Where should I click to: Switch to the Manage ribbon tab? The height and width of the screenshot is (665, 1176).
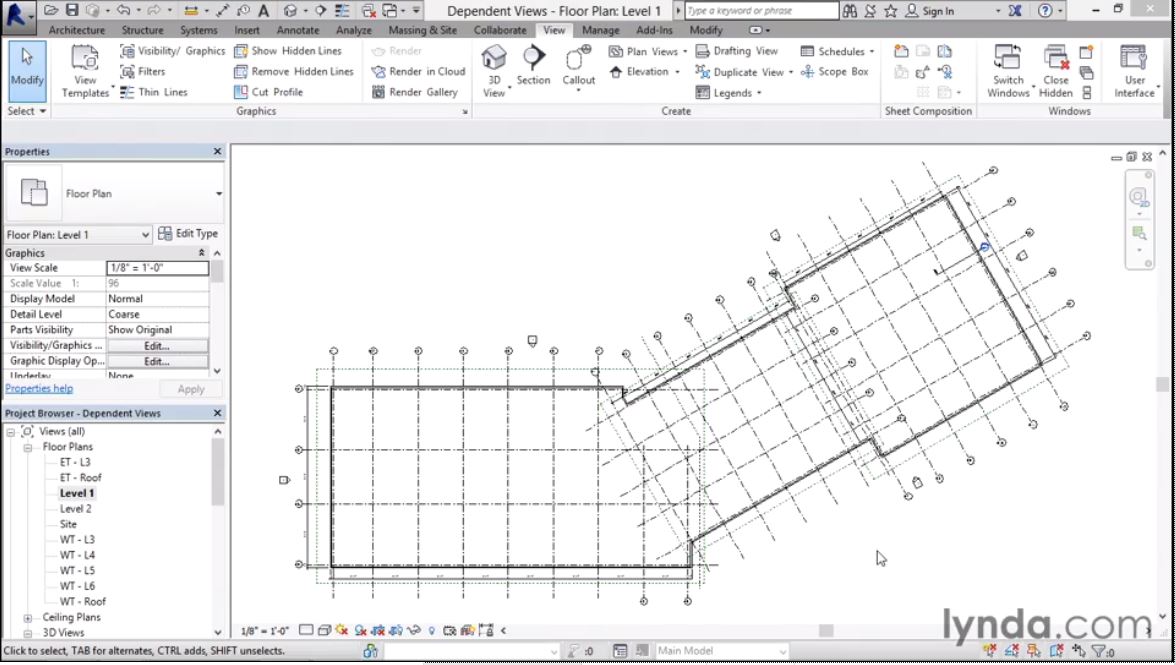(601, 30)
